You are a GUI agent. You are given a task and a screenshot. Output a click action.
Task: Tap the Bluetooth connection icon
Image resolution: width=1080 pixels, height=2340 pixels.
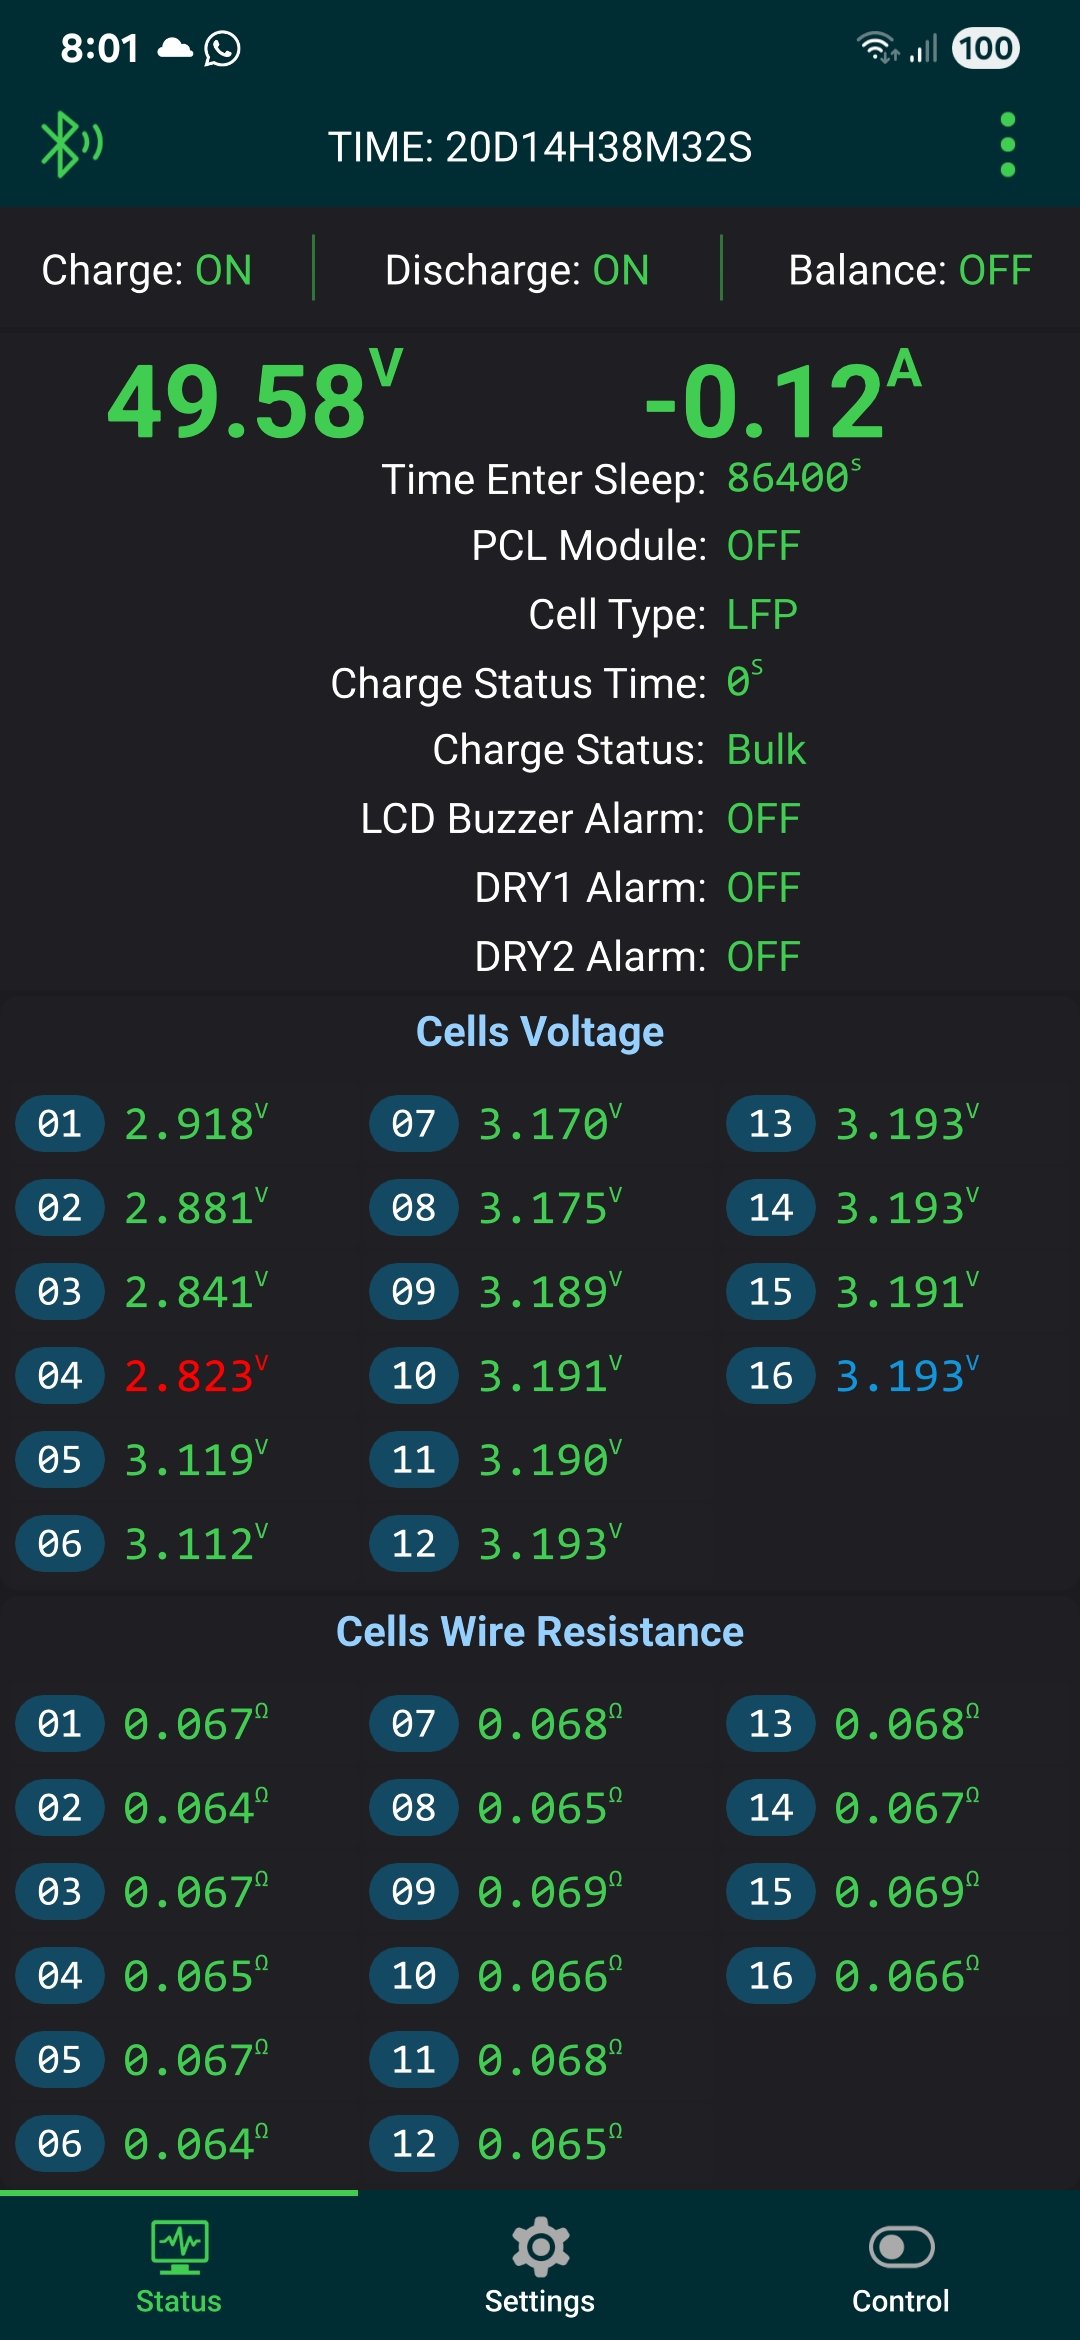[x=71, y=145]
